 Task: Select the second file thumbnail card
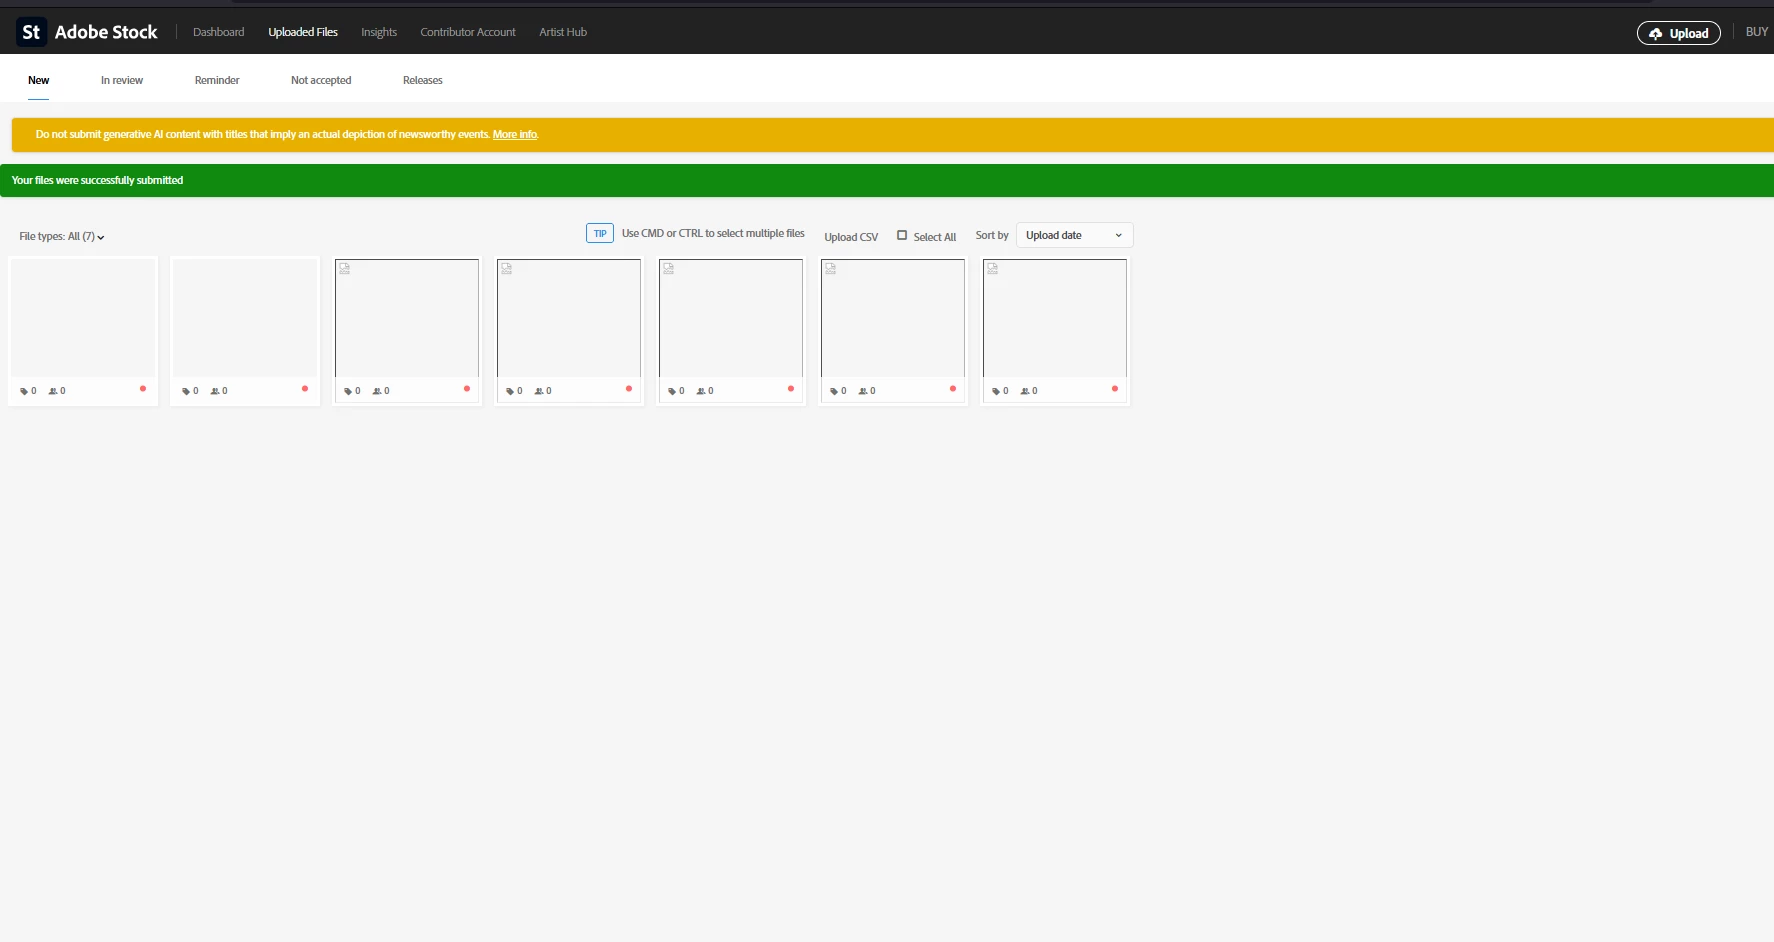(245, 331)
